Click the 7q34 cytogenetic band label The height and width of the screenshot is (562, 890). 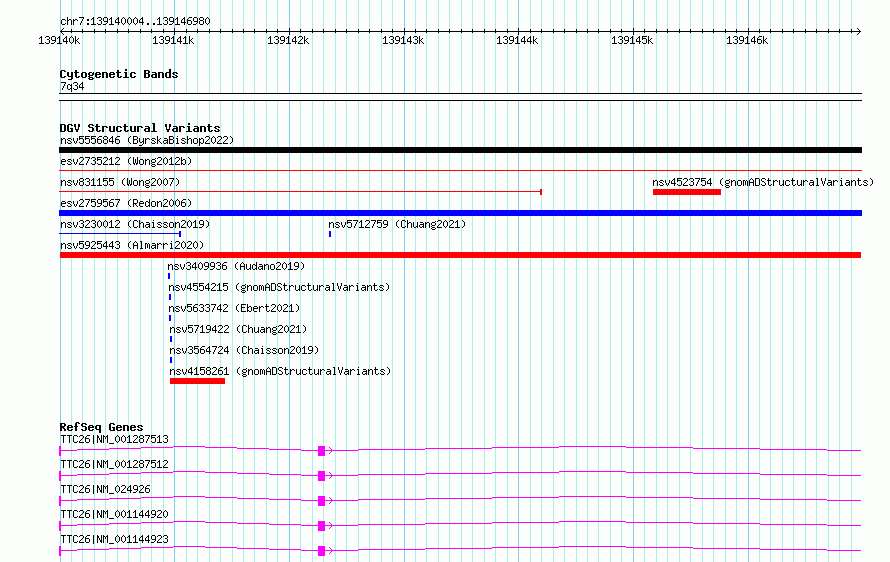(72, 86)
